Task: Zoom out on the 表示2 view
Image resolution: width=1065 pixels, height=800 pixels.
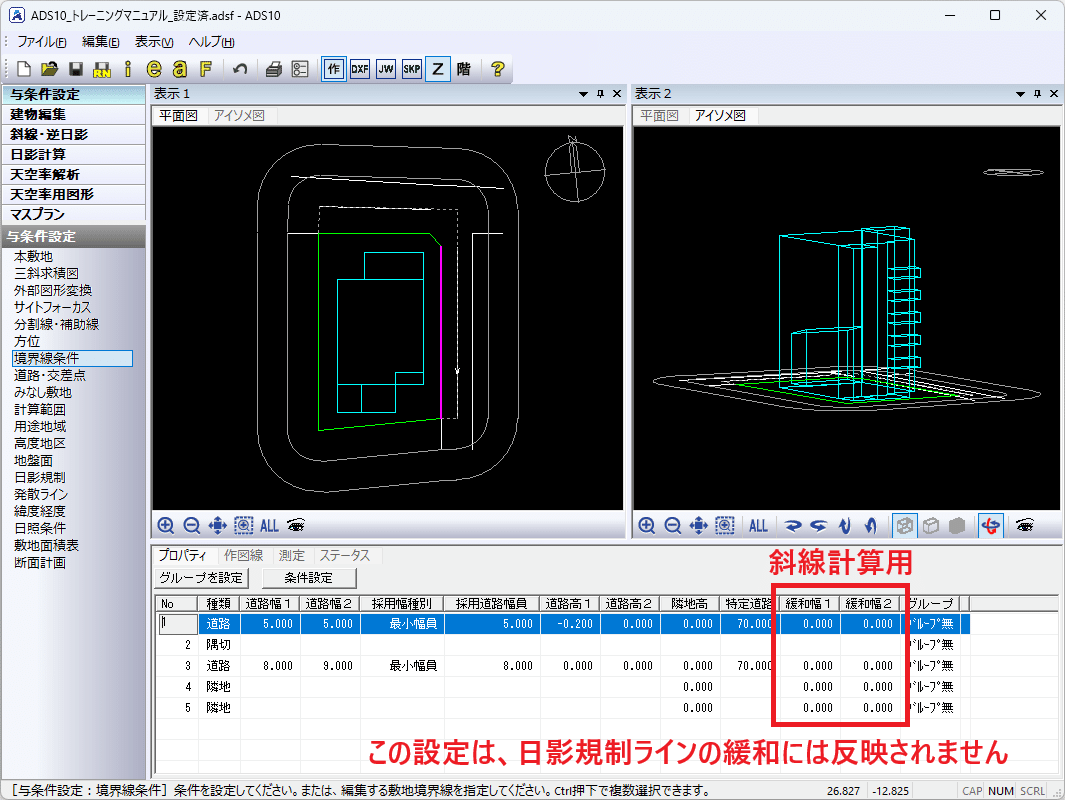Action: click(x=672, y=525)
